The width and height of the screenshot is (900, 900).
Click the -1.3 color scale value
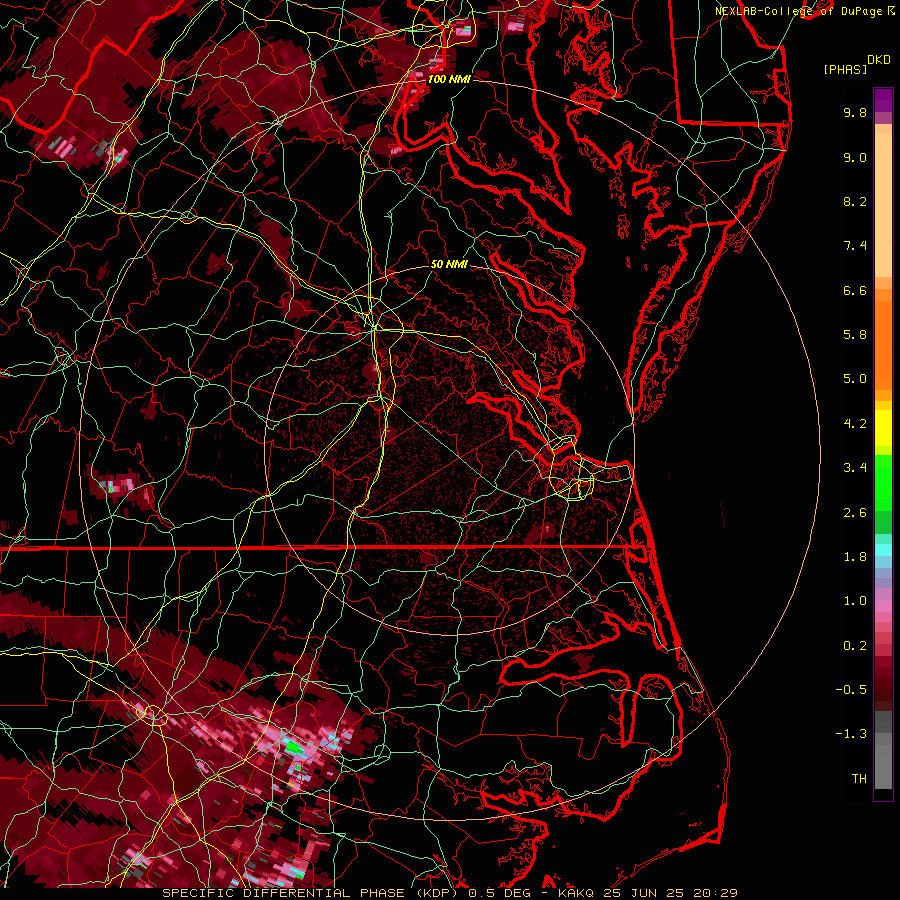851,734
